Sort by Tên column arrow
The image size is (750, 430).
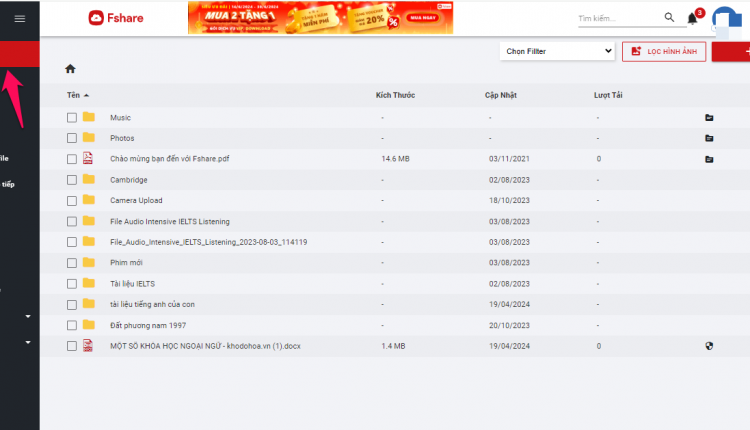pos(87,96)
